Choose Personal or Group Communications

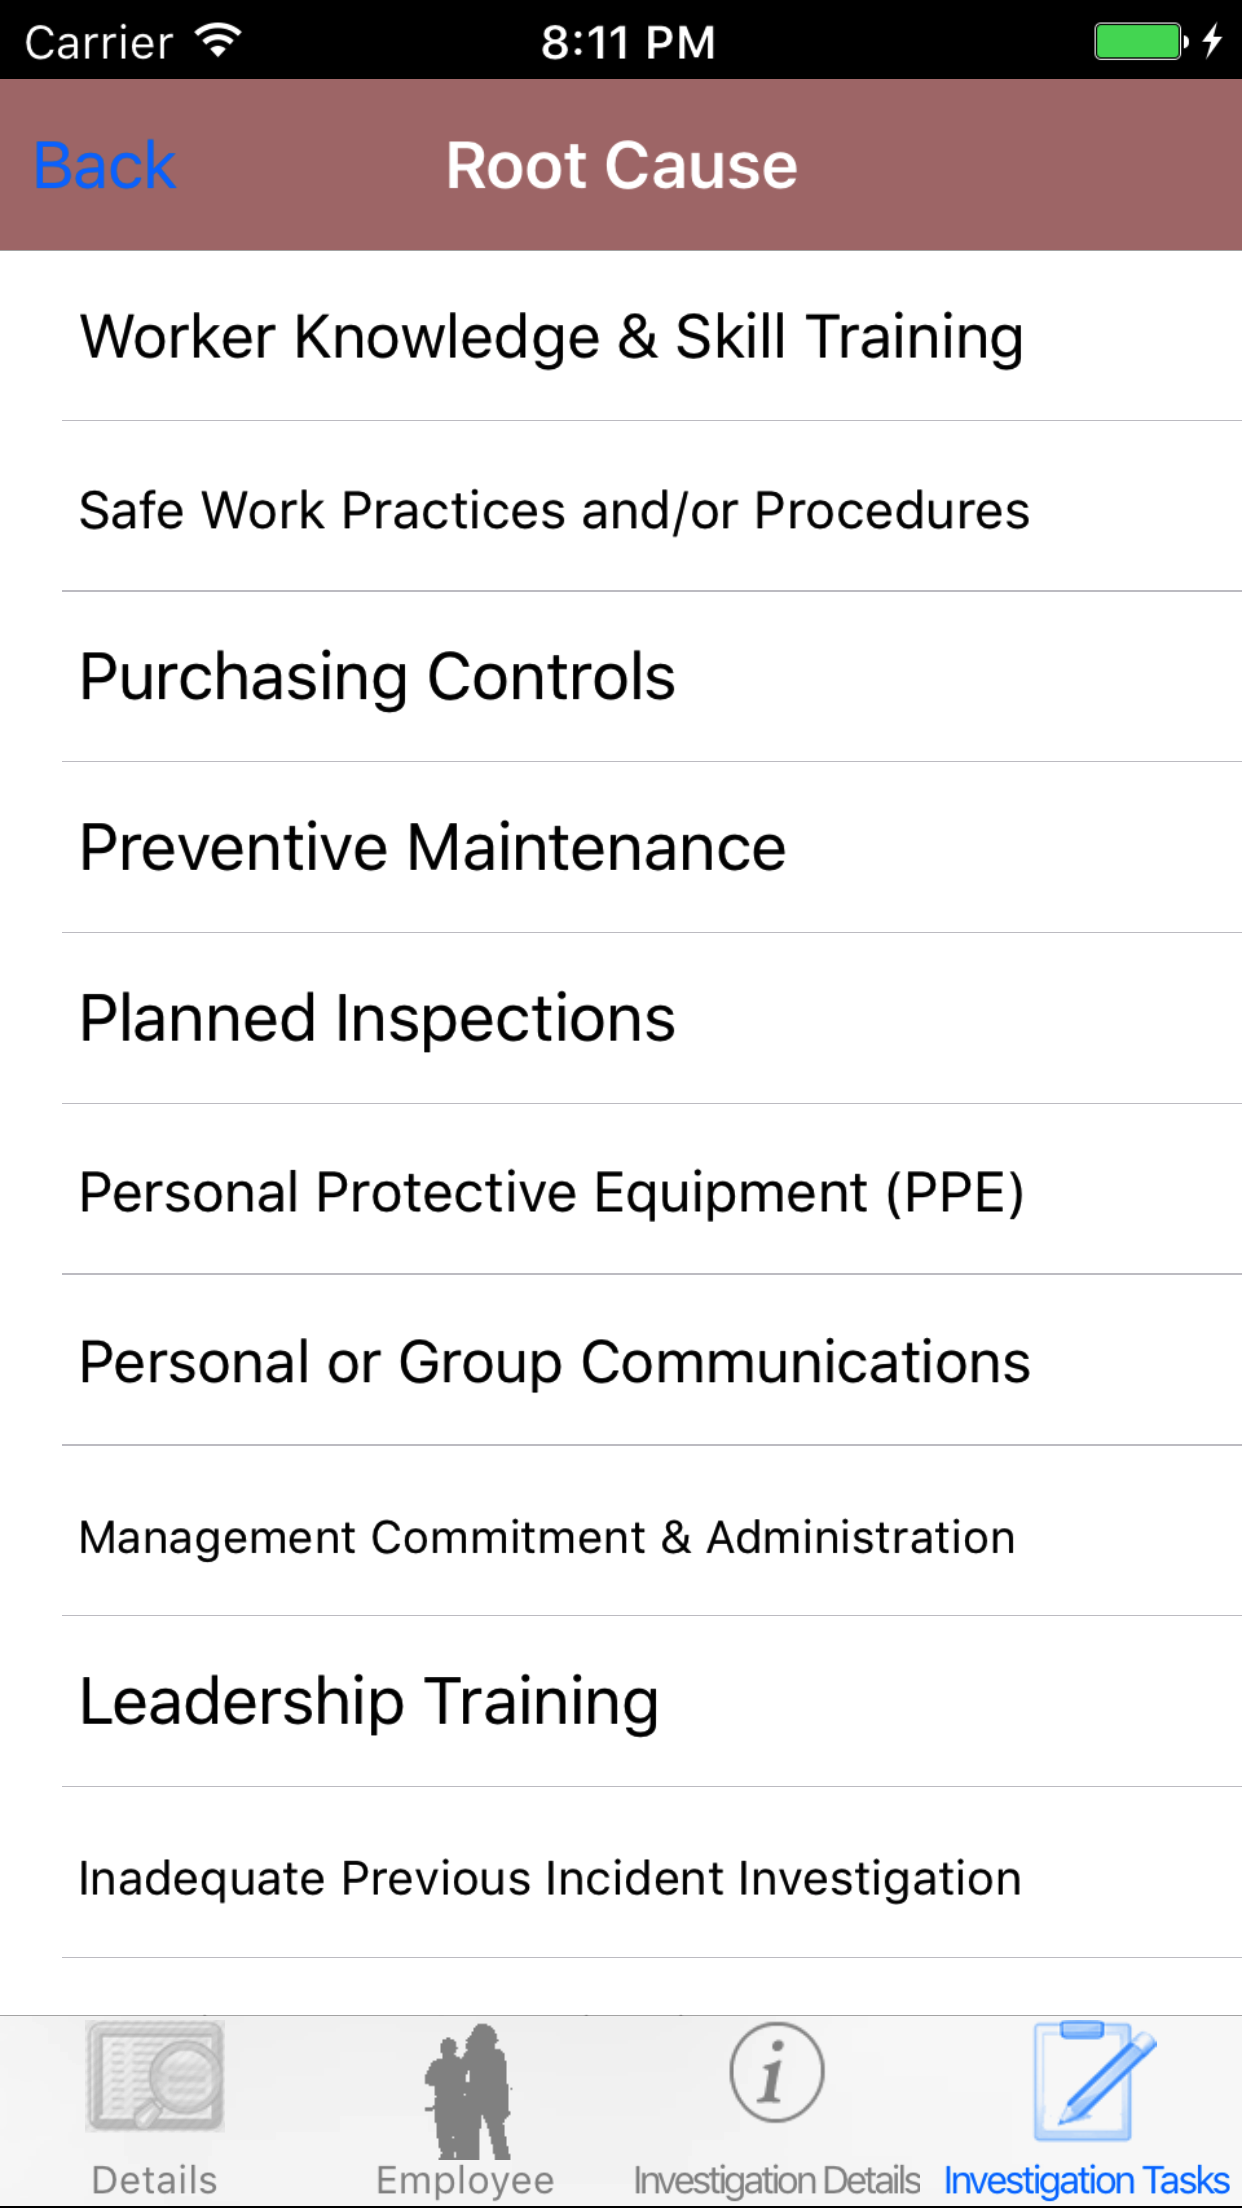click(554, 1362)
